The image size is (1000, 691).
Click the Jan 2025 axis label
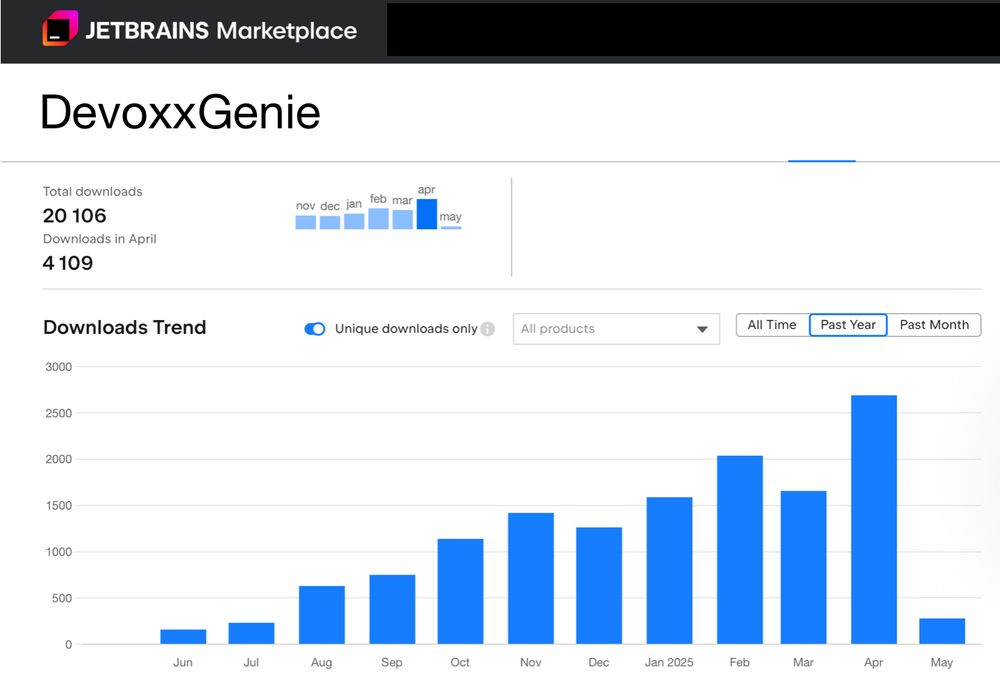click(x=669, y=662)
